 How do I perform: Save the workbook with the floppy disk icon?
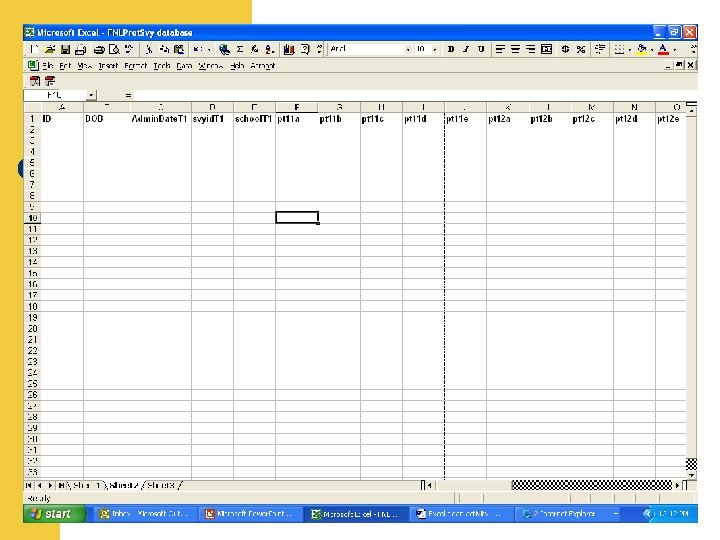point(65,49)
